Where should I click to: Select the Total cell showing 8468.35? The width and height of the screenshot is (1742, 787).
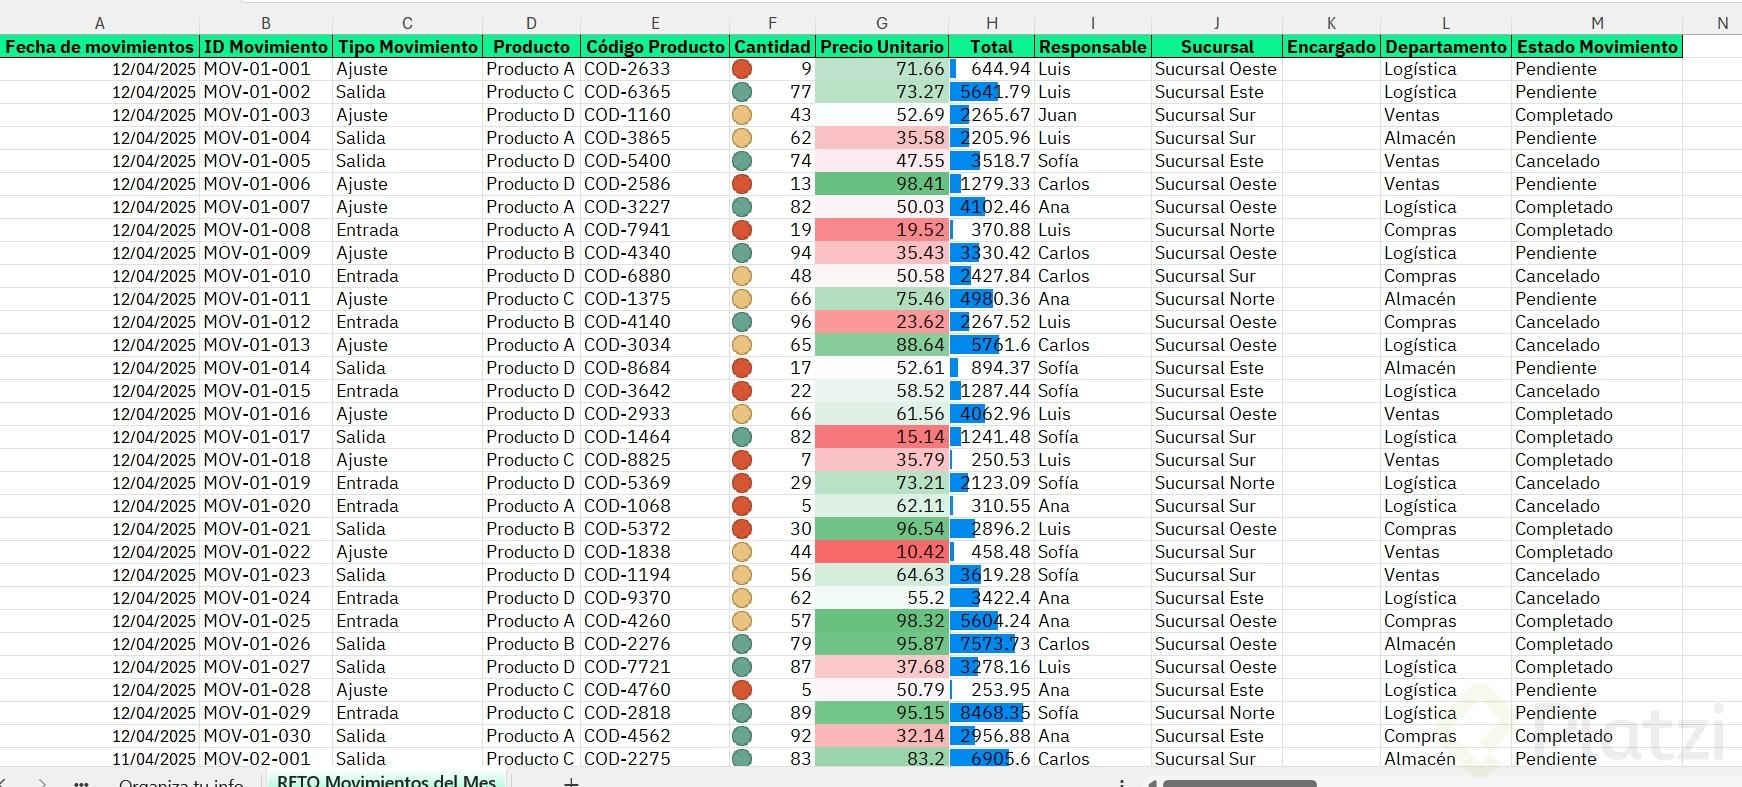pos(992,713)
